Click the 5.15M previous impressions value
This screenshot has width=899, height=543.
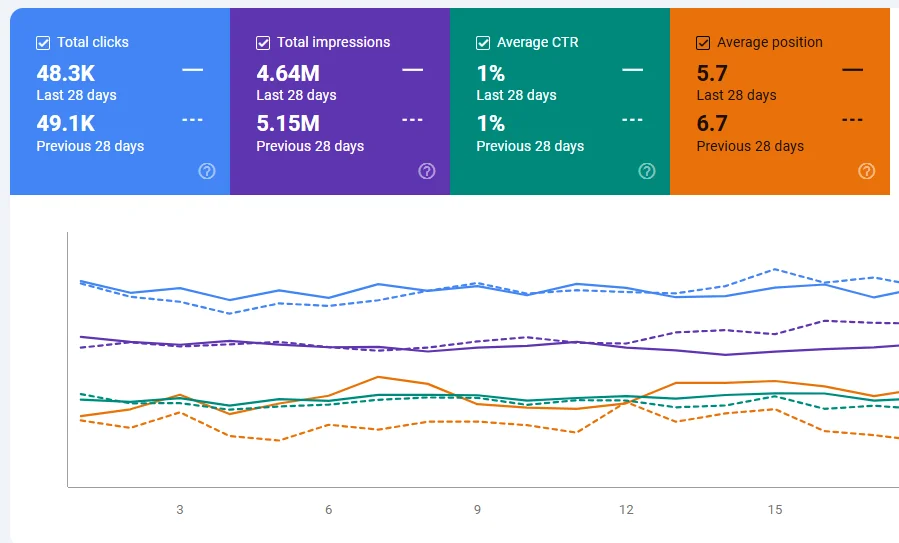(288, 124)
